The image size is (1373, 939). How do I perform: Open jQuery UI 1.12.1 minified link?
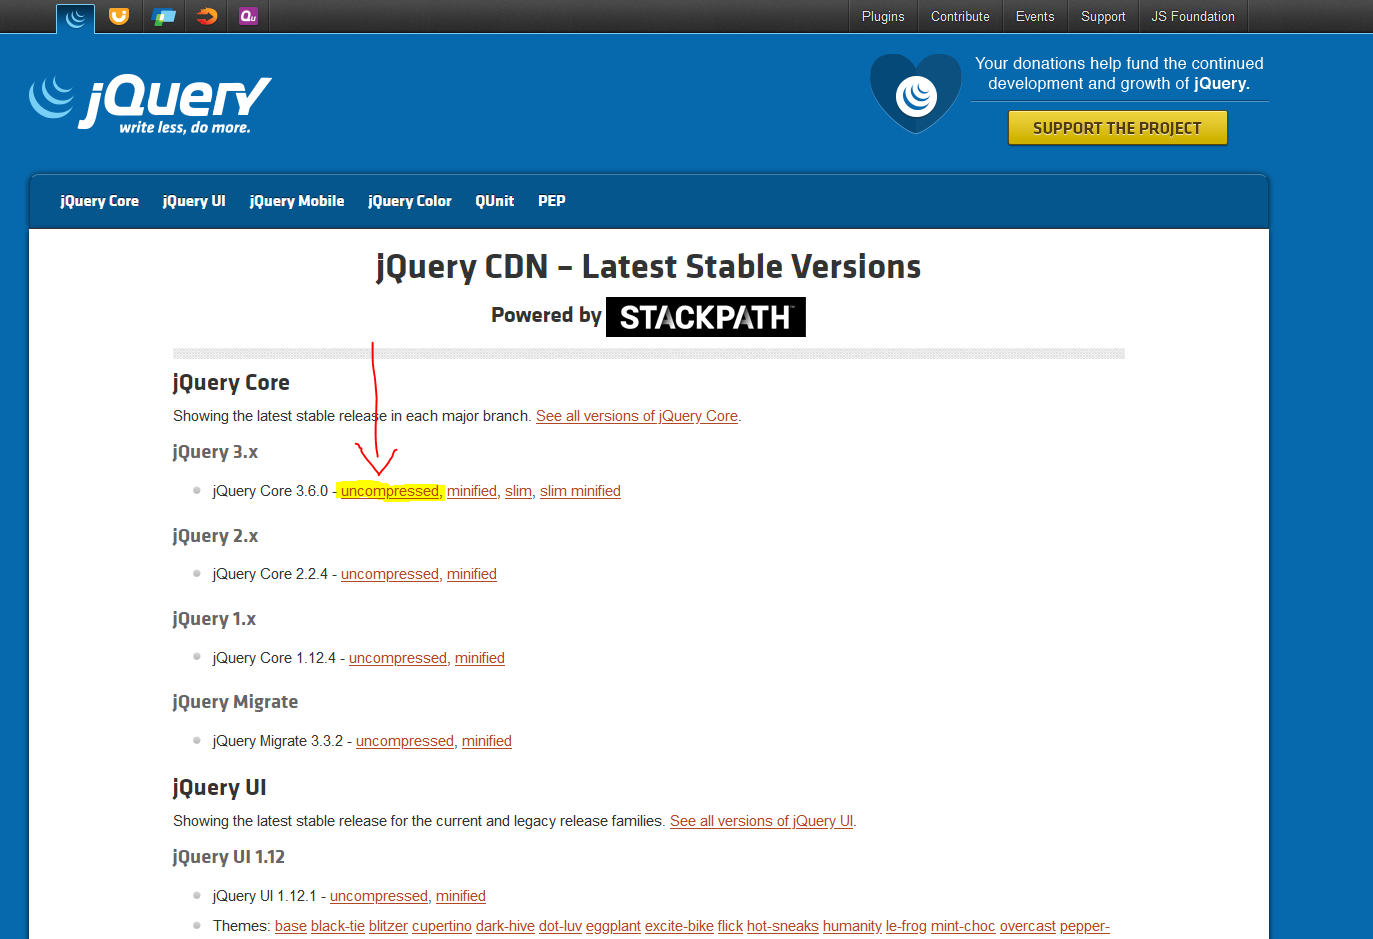coord(461,896)
